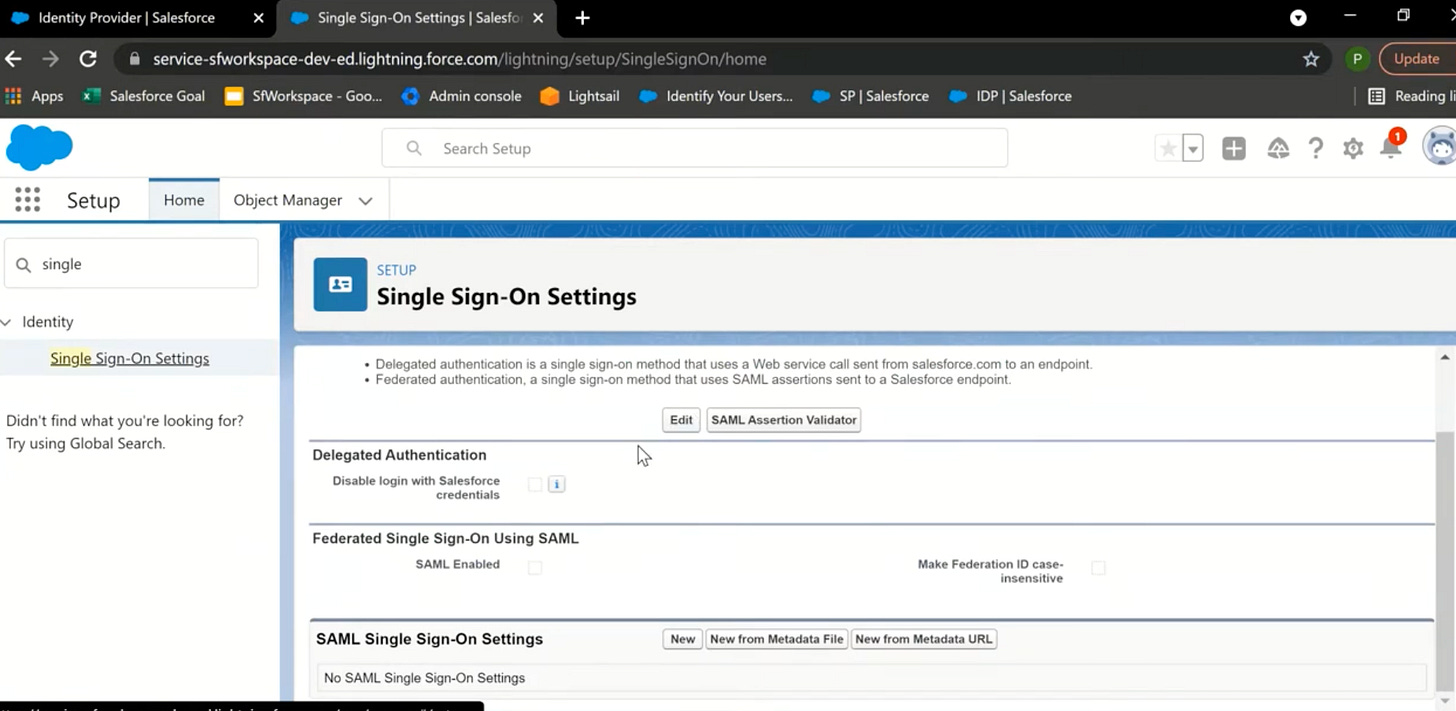Click New from Metadata File button
This screenshot has width=1456, height=711.
tap(777, 639)
